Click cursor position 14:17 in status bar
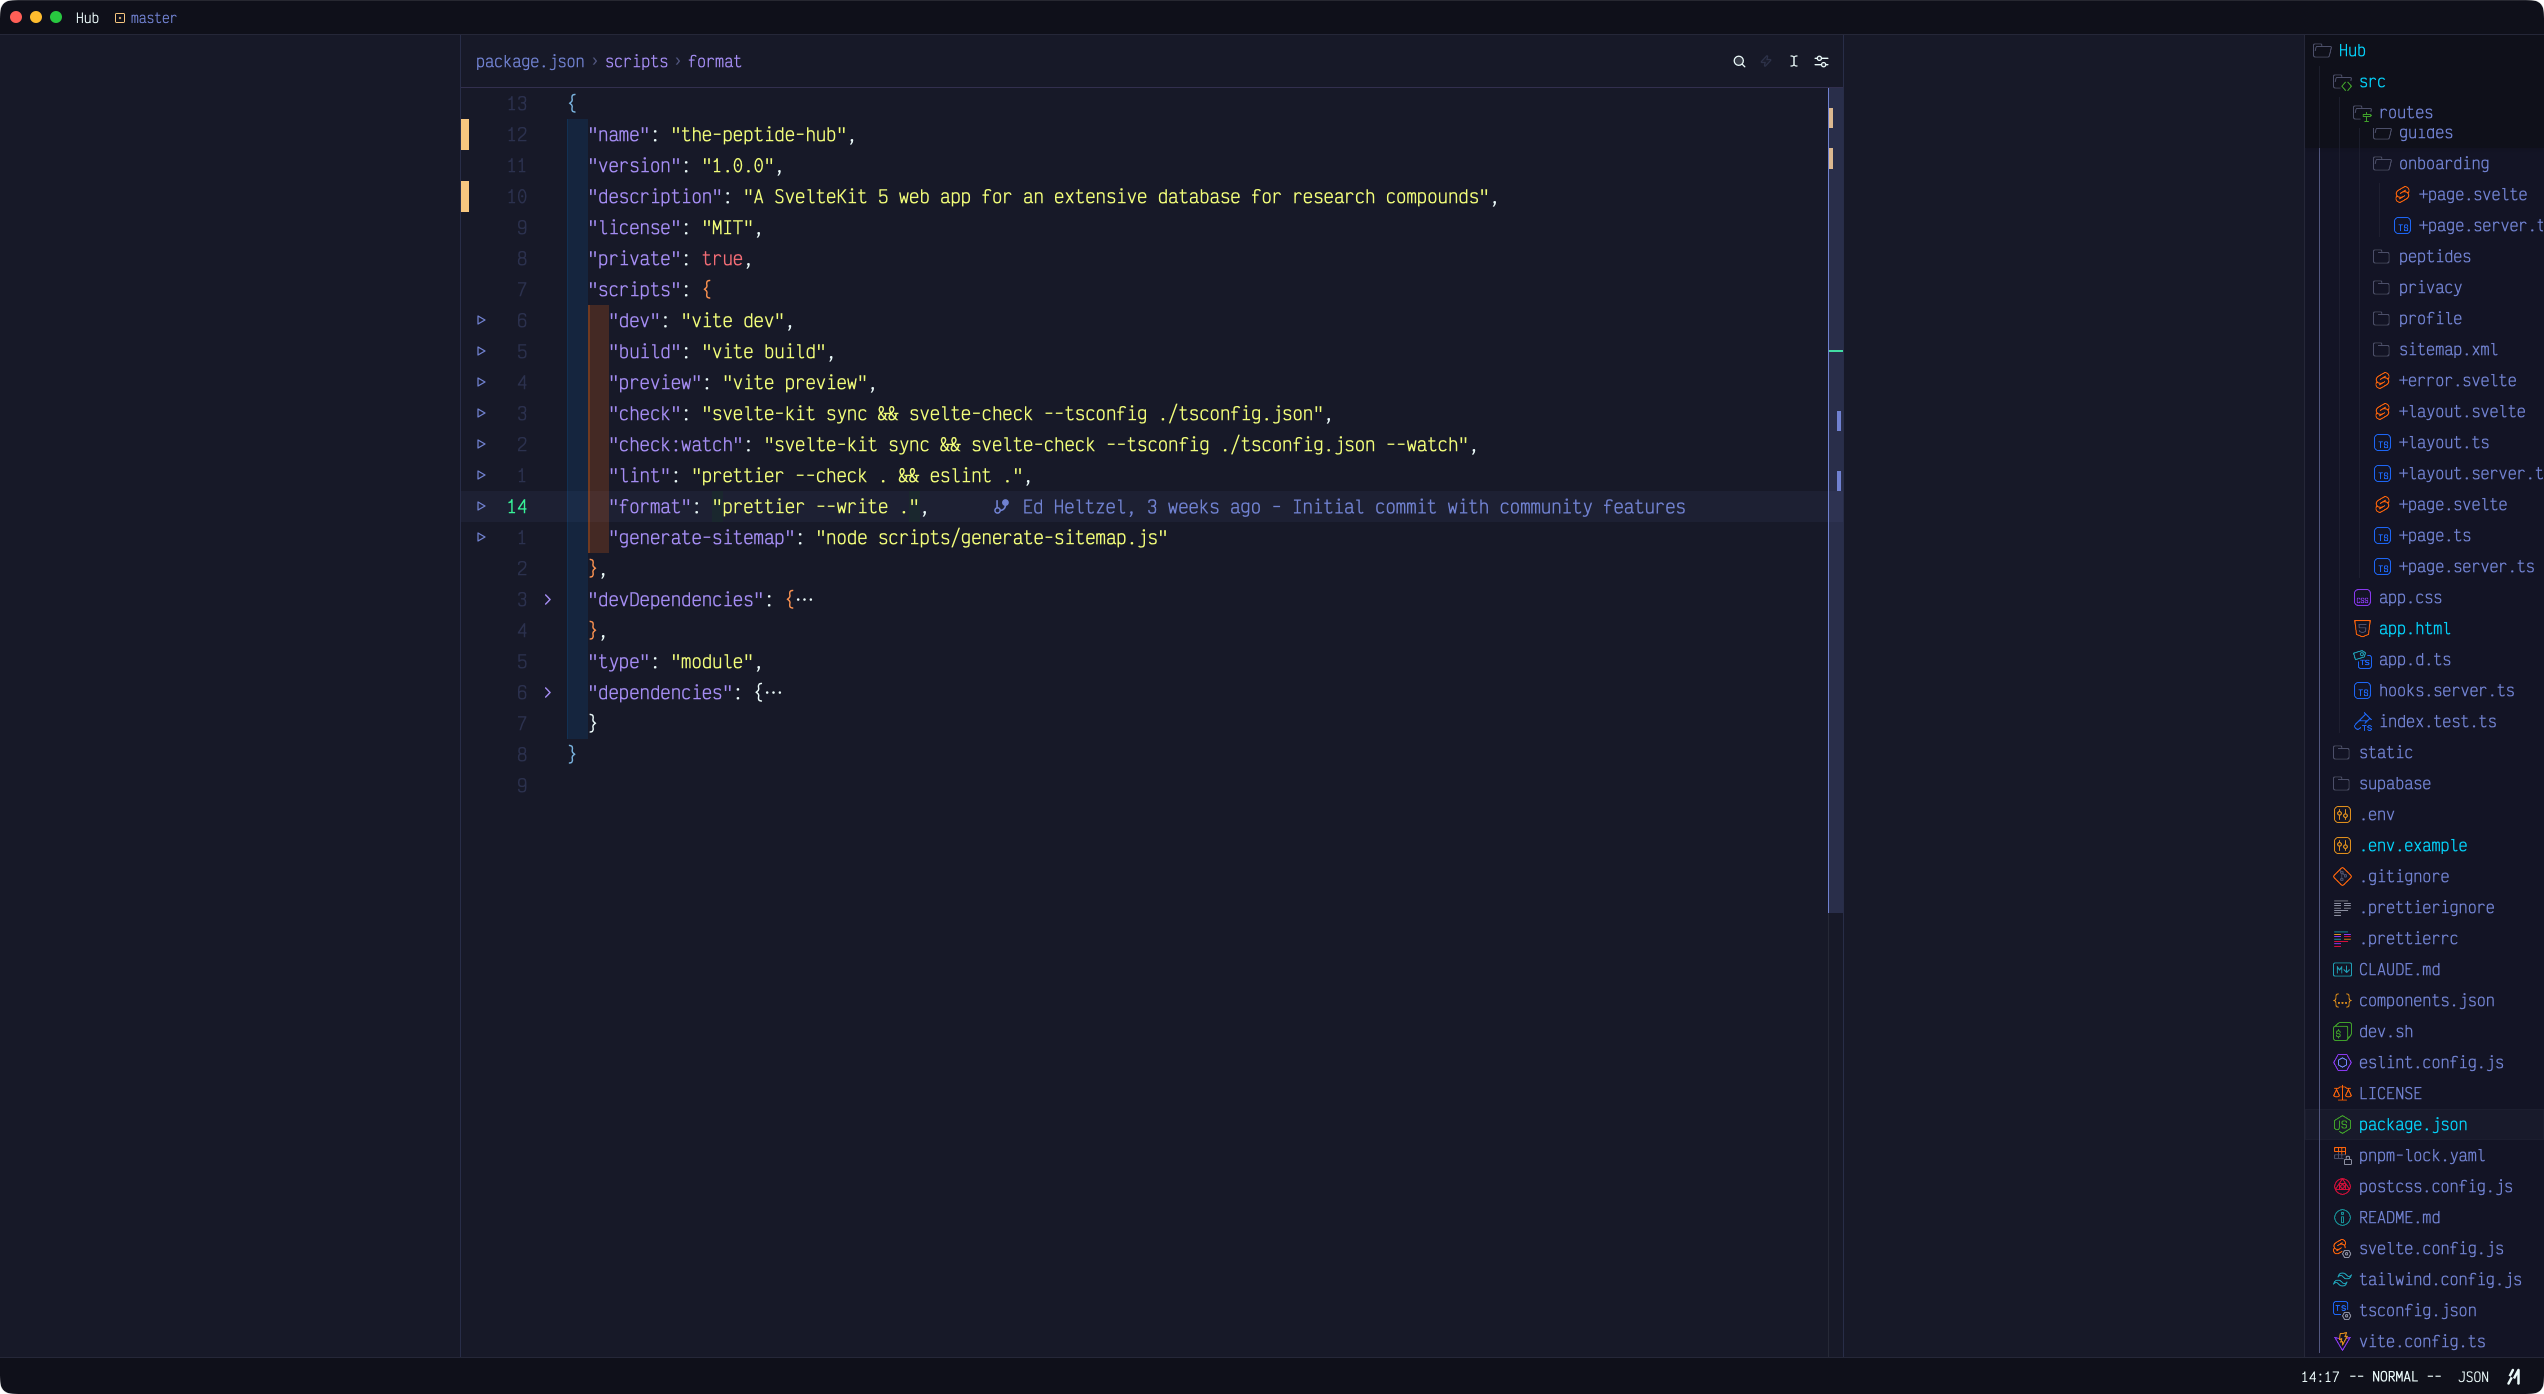The height and width of the screenshot is (1394, 2544). [x=2320, y=1377]
